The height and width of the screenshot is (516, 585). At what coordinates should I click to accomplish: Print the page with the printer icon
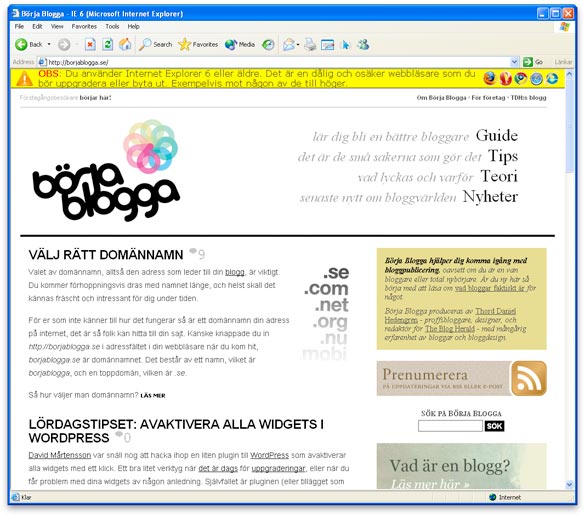click(310, 45)
